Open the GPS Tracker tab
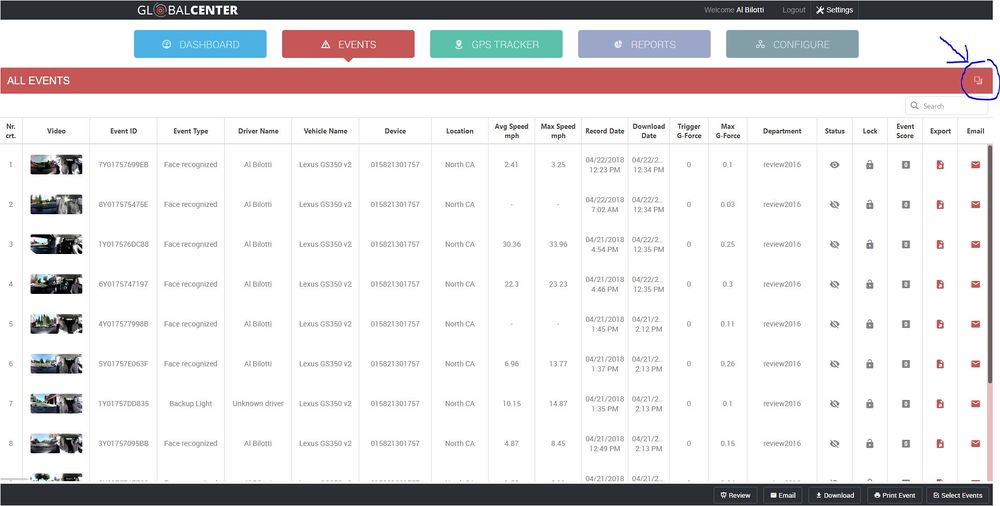The height and width of the screenshot is (506, 1000). (496, 44)
